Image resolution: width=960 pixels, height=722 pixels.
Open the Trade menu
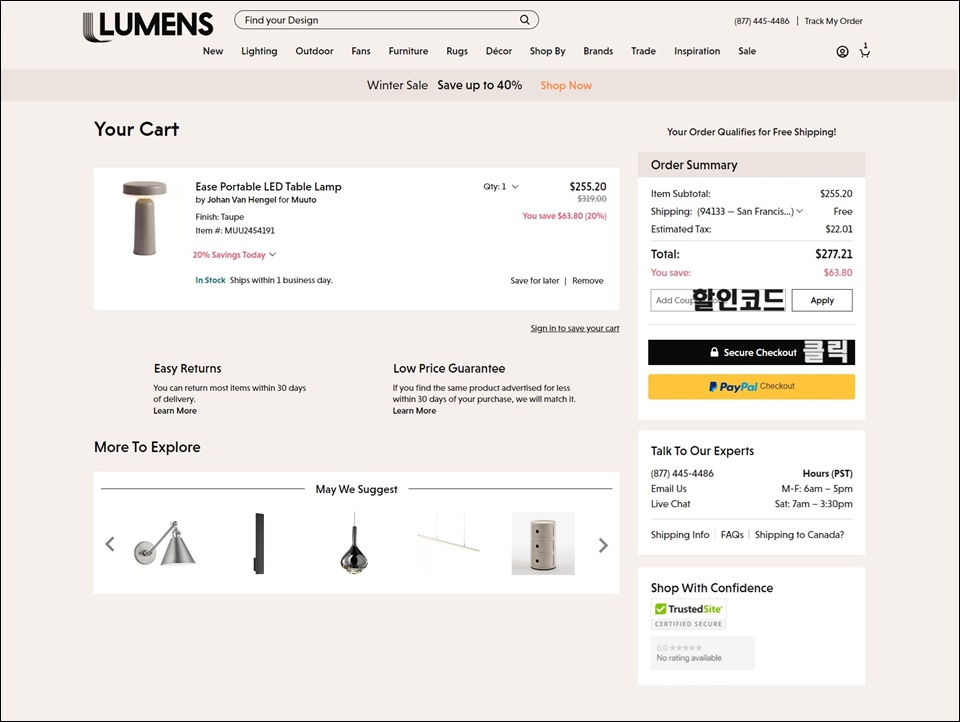(x=643, y=51)
